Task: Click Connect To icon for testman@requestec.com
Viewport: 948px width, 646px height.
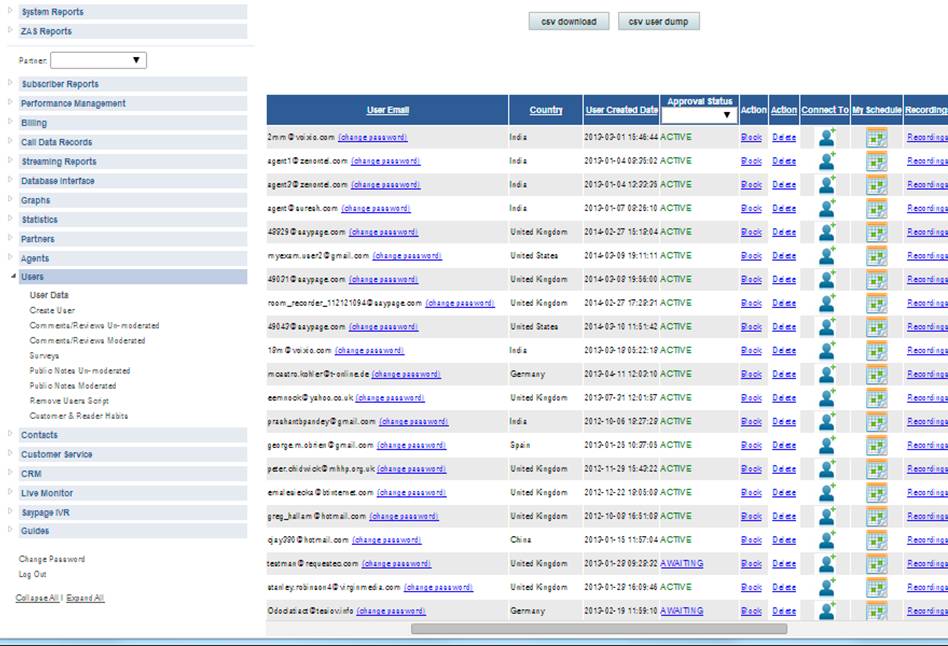Action: click(x=826, y=564)
